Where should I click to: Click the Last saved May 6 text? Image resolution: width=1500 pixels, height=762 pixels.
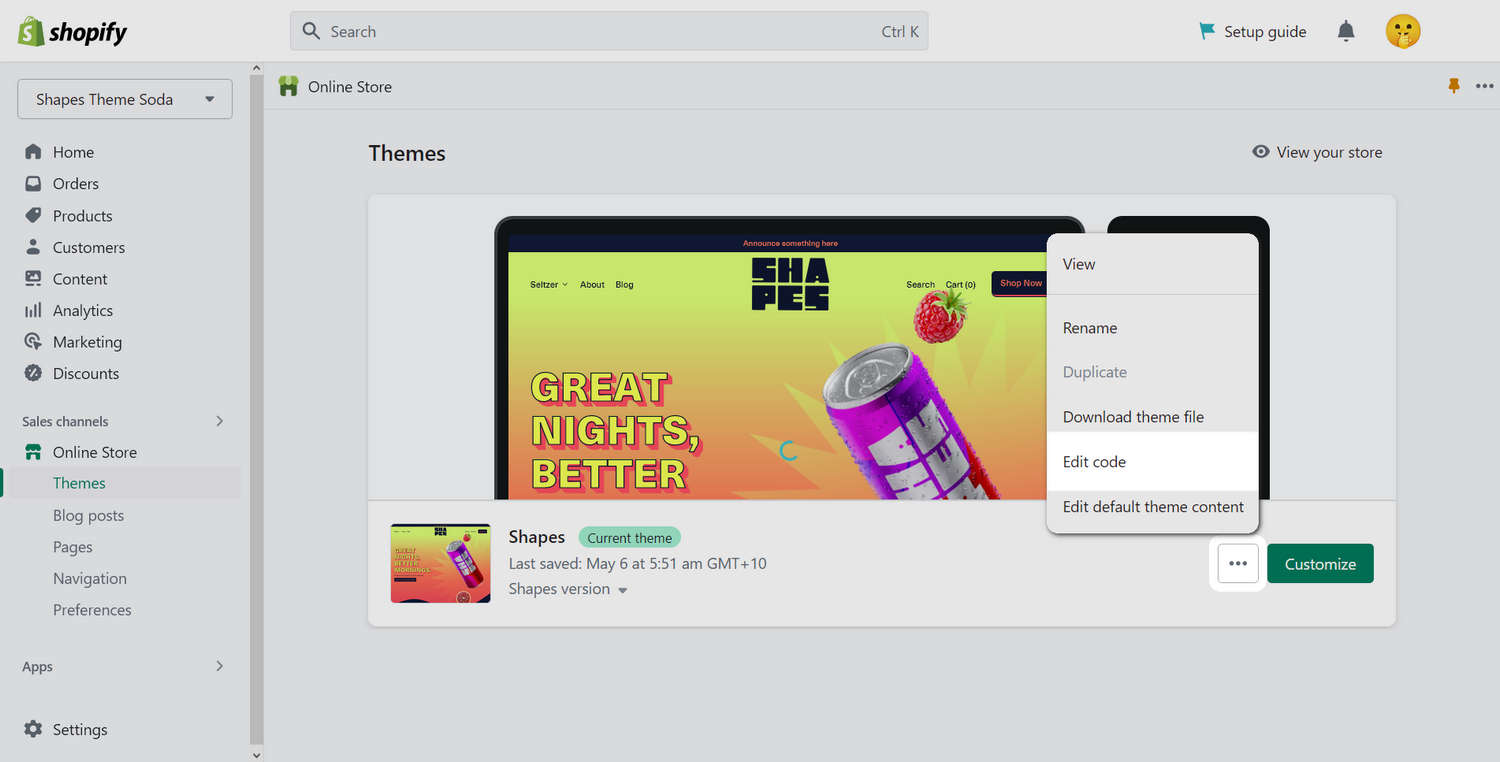(638, 563)
